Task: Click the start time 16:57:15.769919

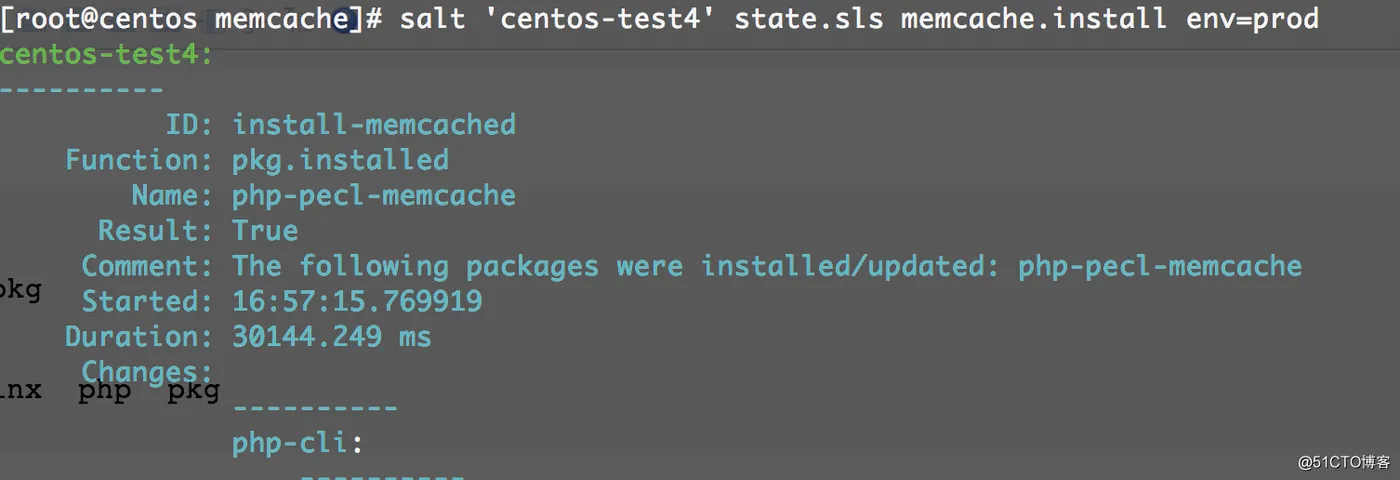Action: (x=357, y=301)
